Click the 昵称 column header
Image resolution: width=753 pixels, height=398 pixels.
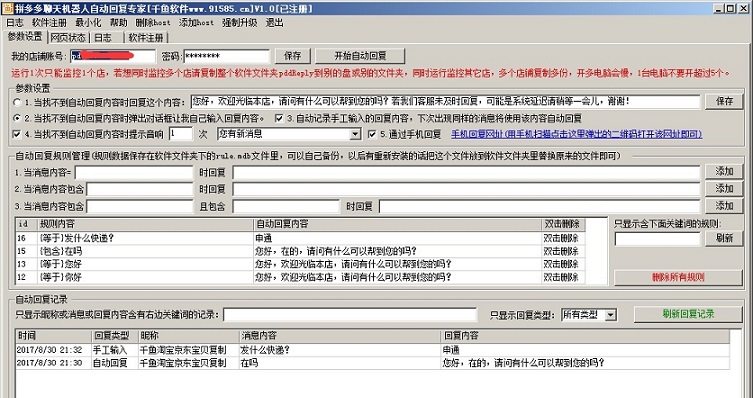[x=188, y=336]
